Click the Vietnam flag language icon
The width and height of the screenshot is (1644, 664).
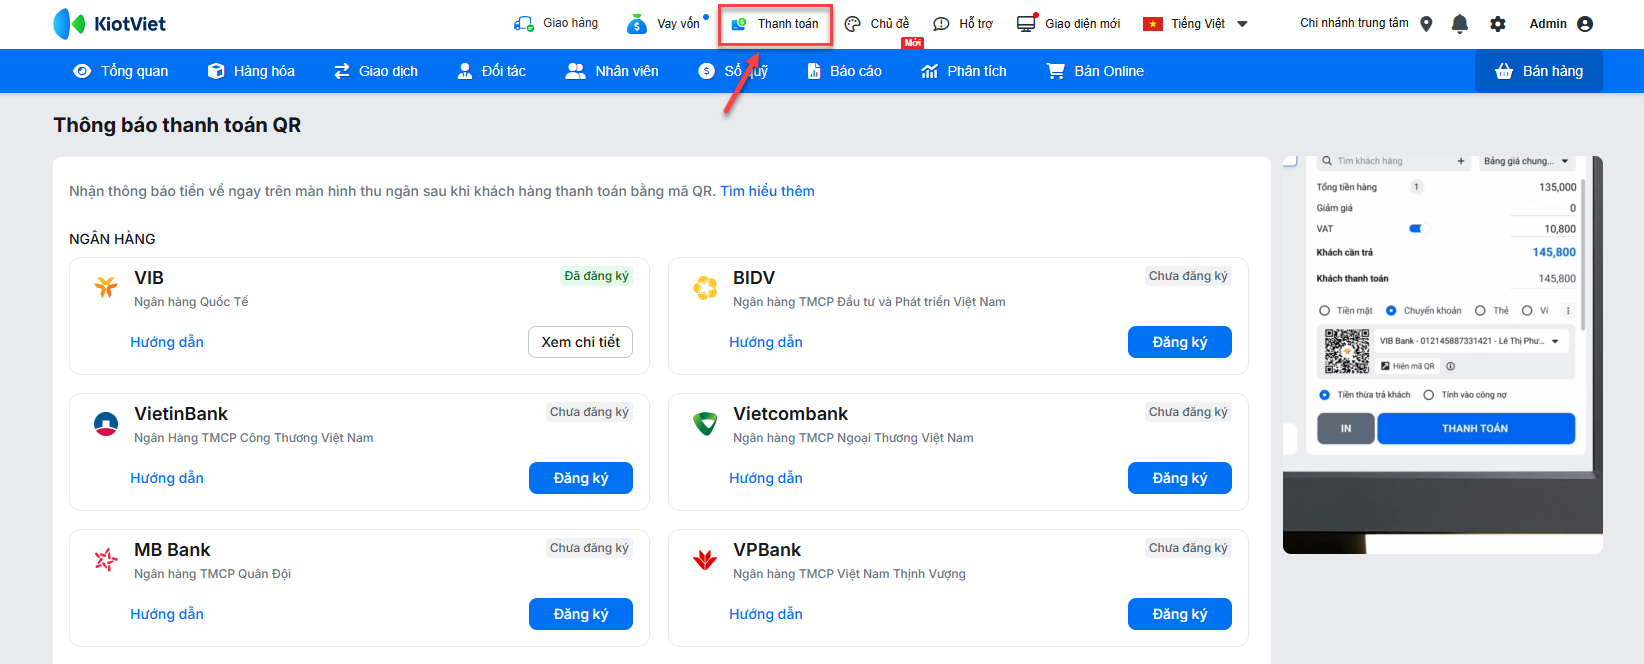point(1153,24)
